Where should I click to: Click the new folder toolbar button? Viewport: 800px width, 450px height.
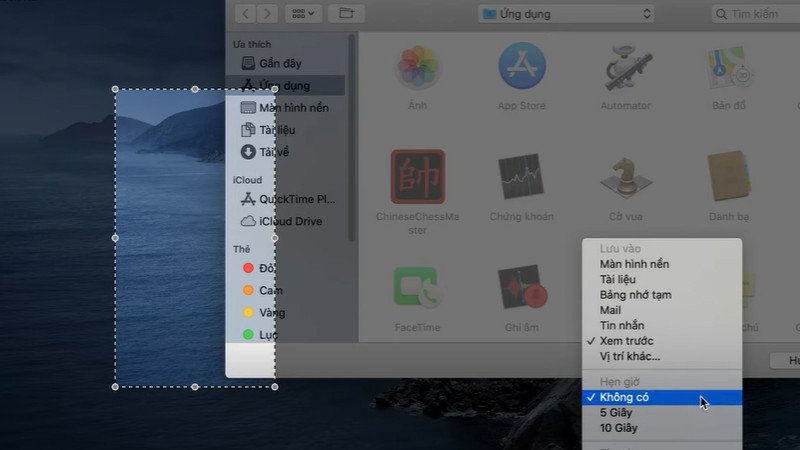click(346, 14)
